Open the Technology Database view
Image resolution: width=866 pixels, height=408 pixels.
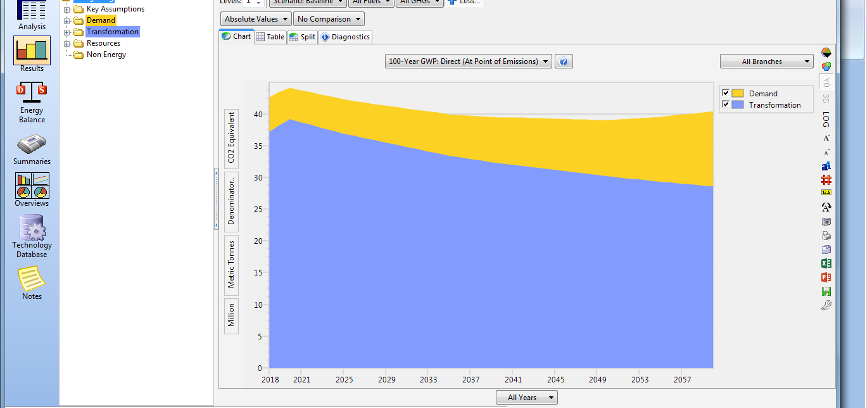[31, 236]
